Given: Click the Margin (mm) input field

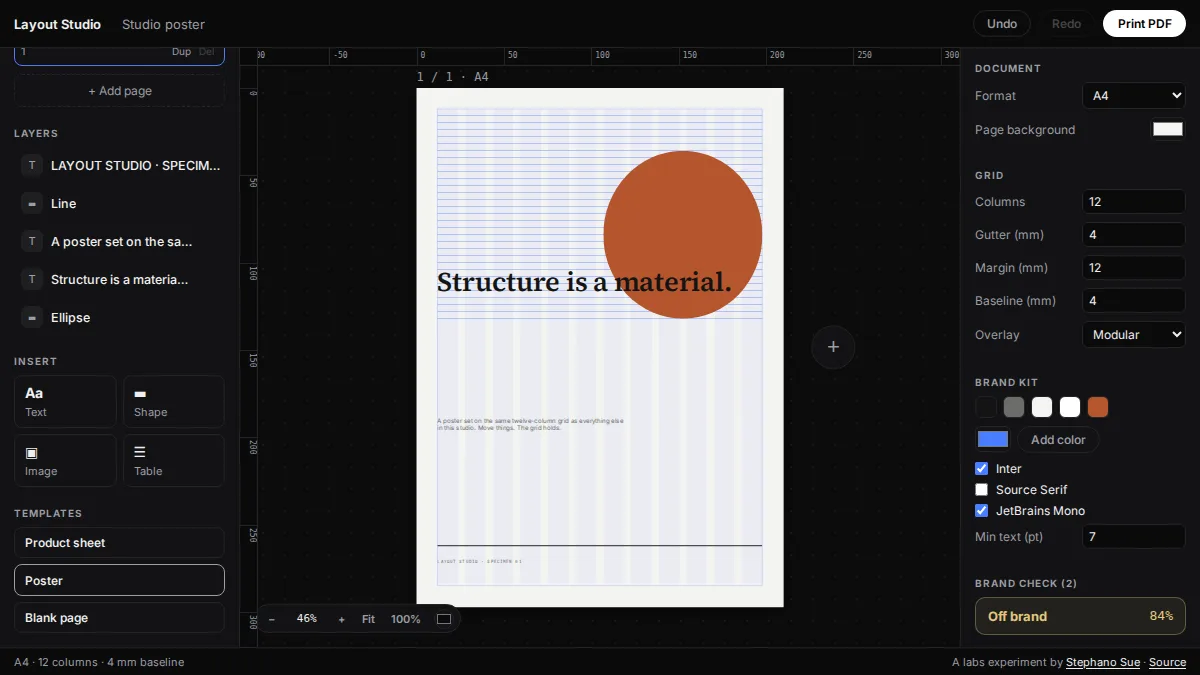Looking at the screenshot, I should [1134, 268].
